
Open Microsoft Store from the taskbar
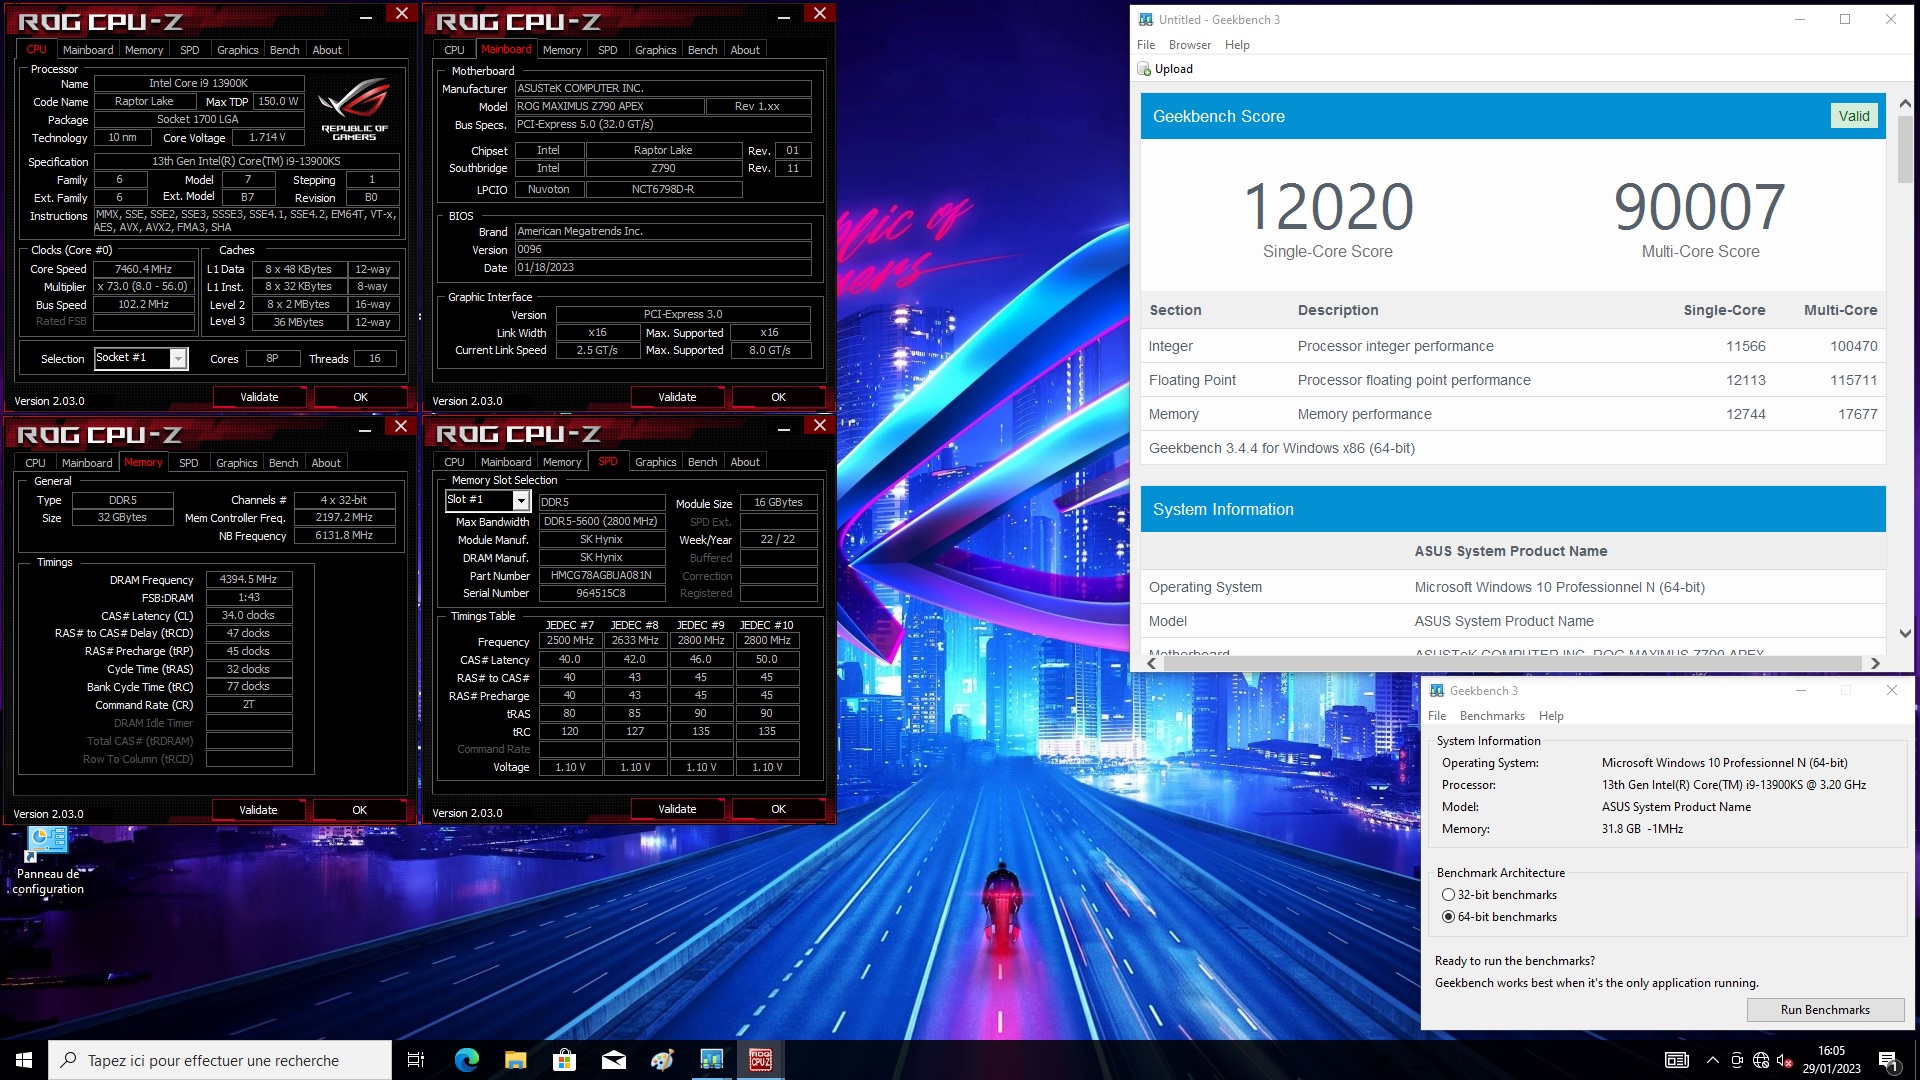point(564,1060)
